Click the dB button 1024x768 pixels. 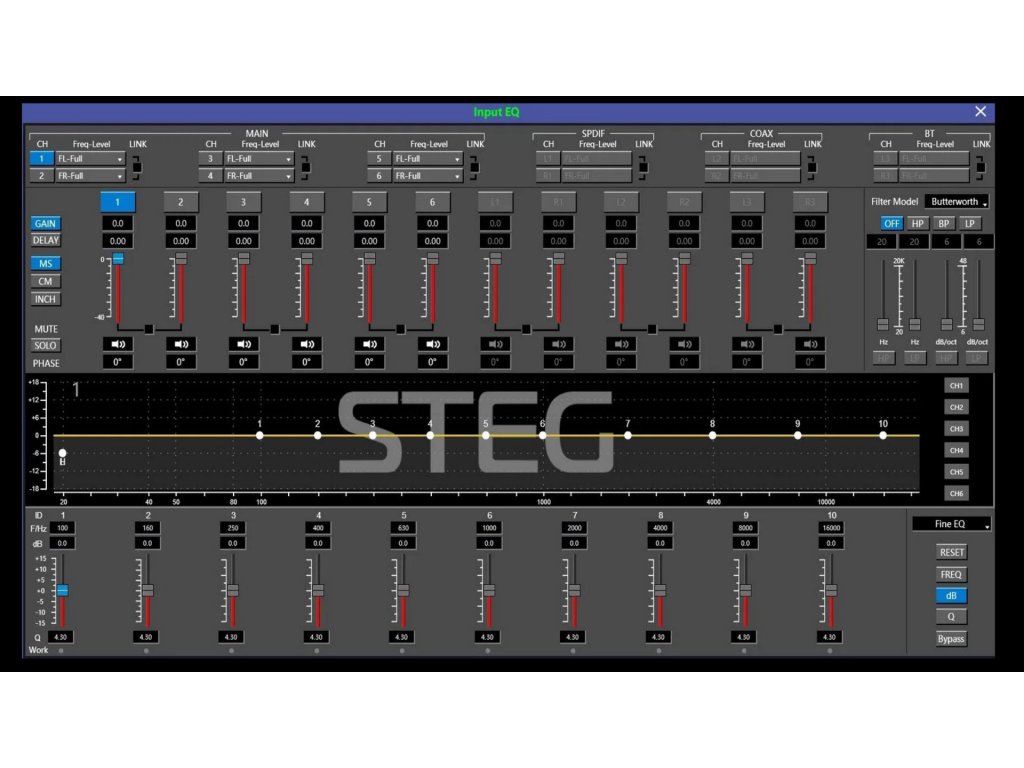pos(951,596)
